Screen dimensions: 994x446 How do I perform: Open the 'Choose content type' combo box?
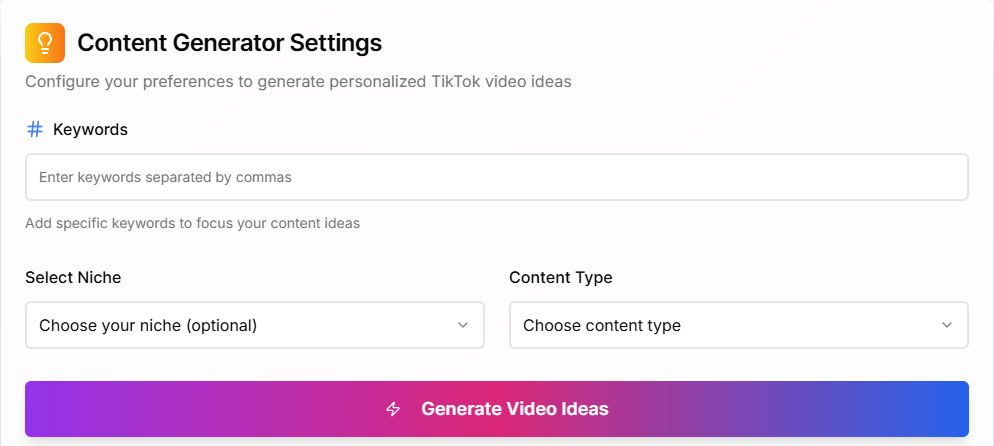[738, 325]
